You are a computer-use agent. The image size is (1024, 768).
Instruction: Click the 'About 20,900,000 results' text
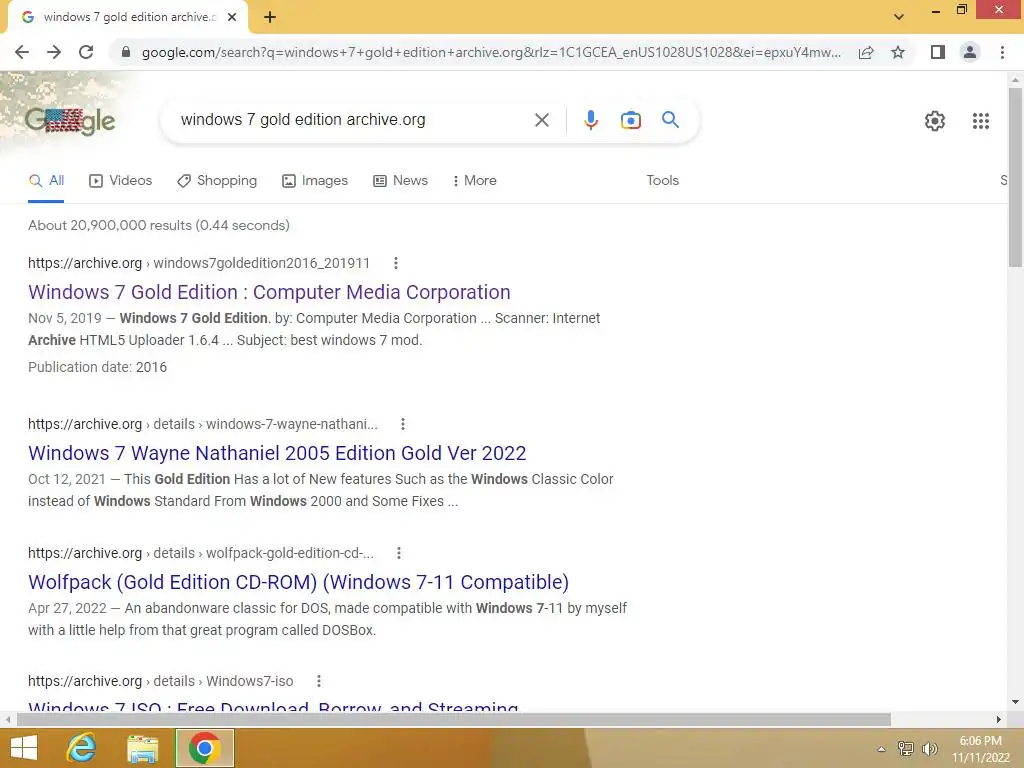(159, 225)
